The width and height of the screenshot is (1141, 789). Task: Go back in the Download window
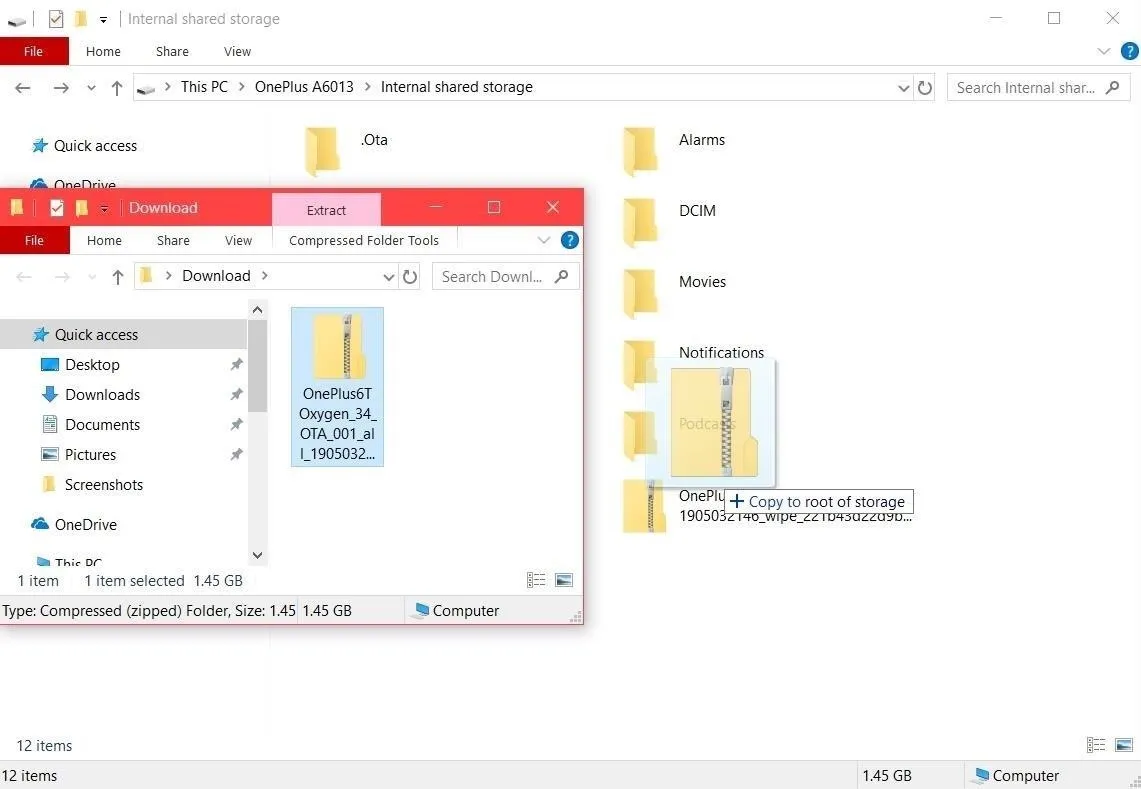(24, 277)
